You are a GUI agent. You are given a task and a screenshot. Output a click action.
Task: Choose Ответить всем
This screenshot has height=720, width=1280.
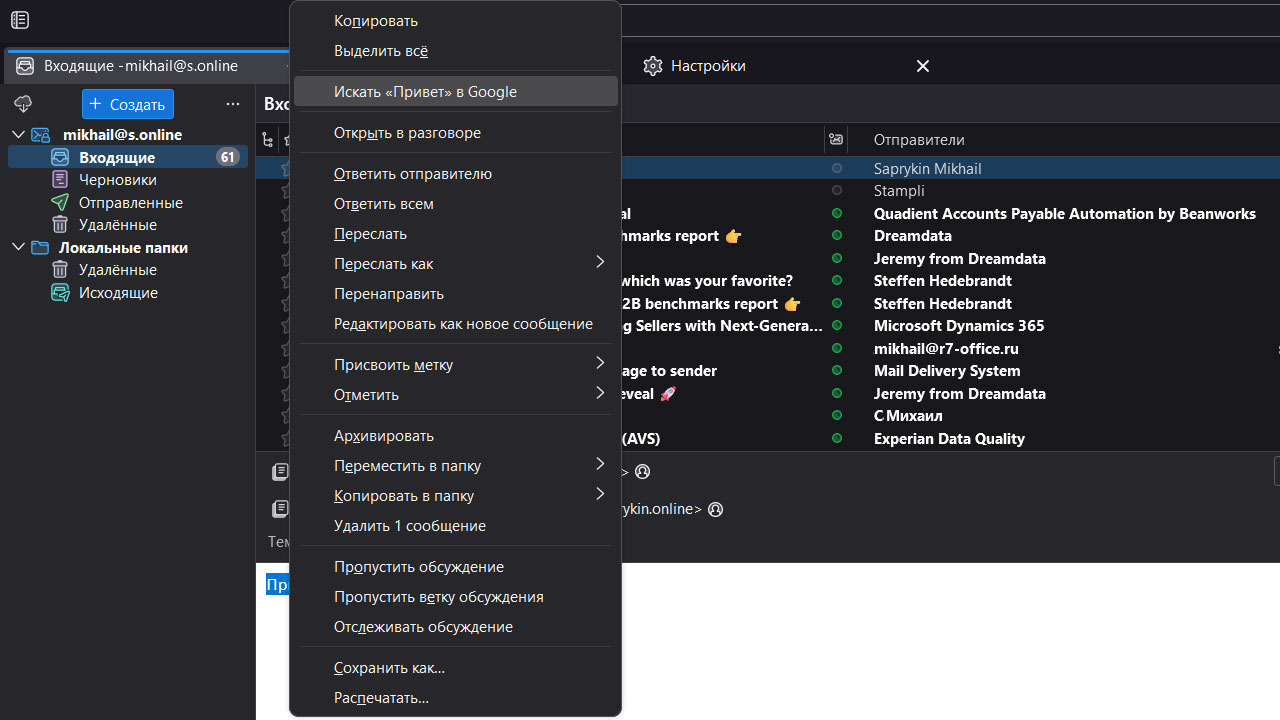point(455,204)
